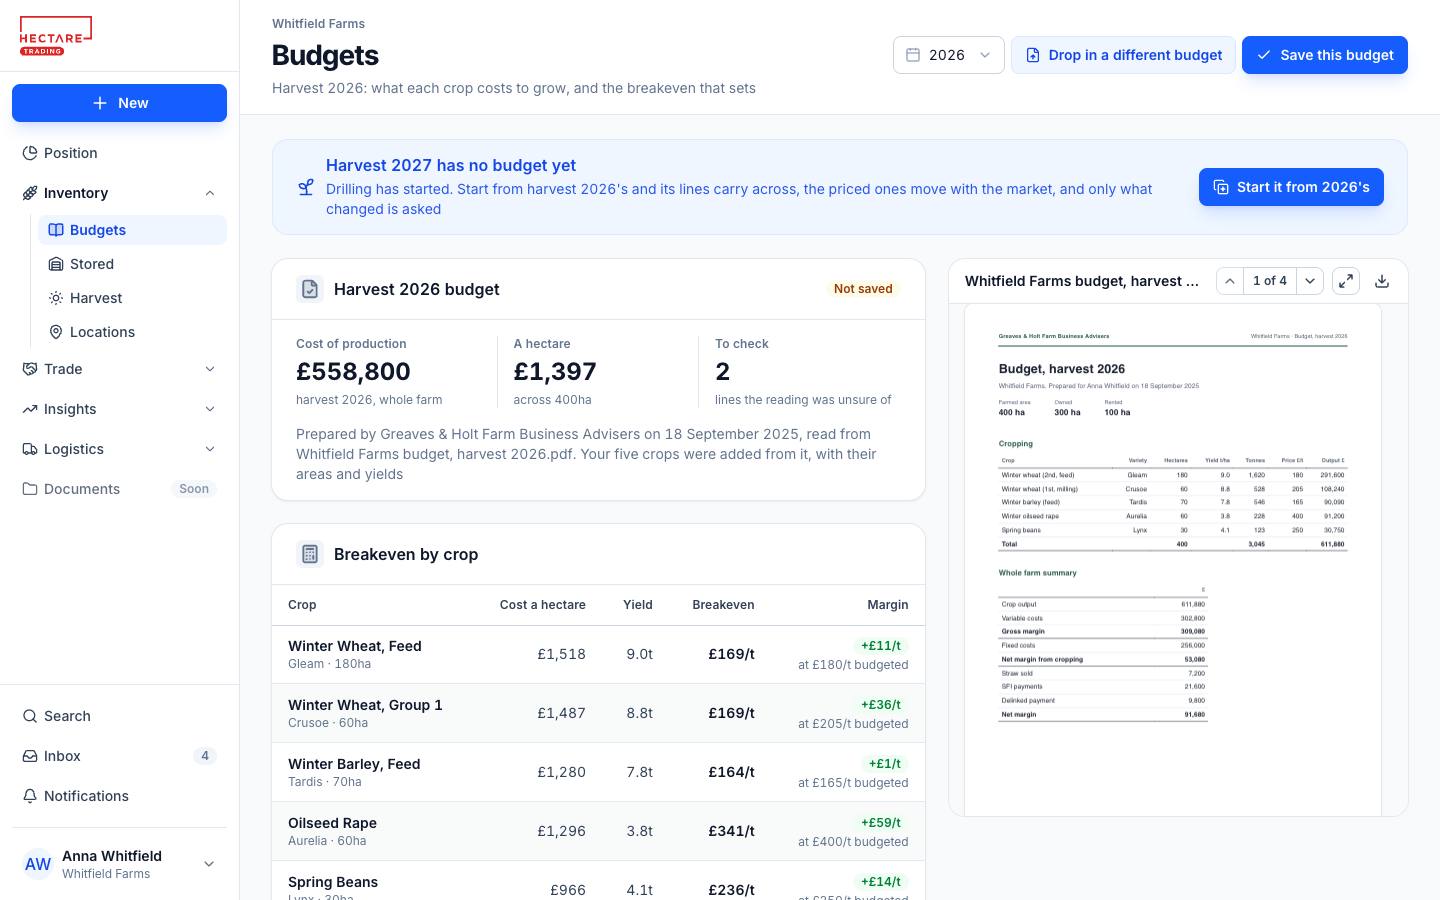Expand the Trade section chevron
Image resolution: width=1440 pixels, height=900 pixels.
(210, 369)
